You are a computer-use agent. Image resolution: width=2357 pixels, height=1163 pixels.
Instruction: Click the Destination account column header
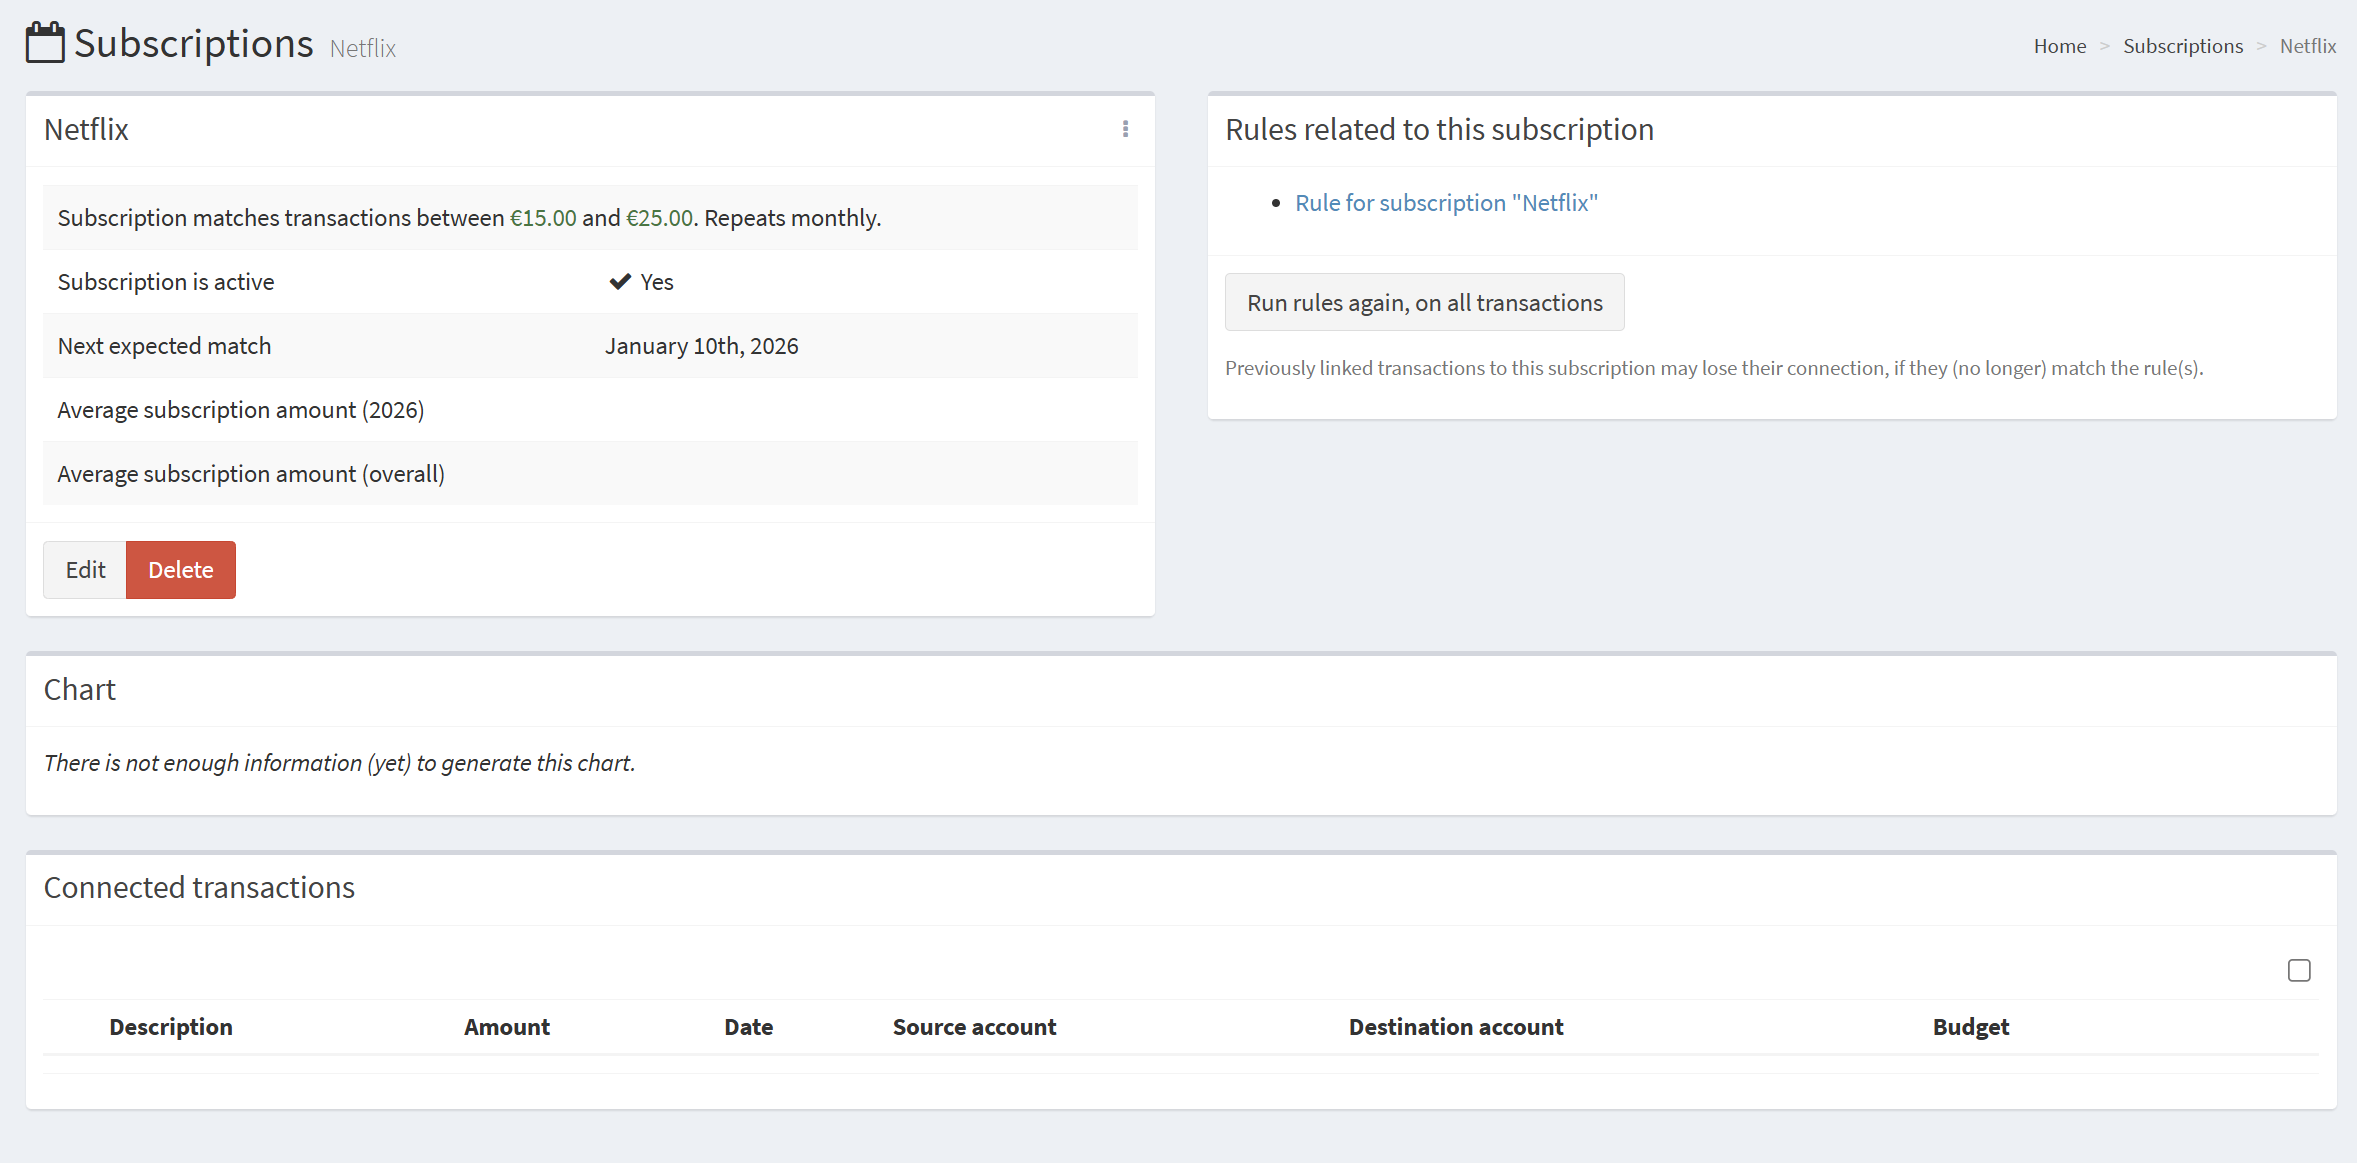pyautogui.click(x=1456, y=1027)
